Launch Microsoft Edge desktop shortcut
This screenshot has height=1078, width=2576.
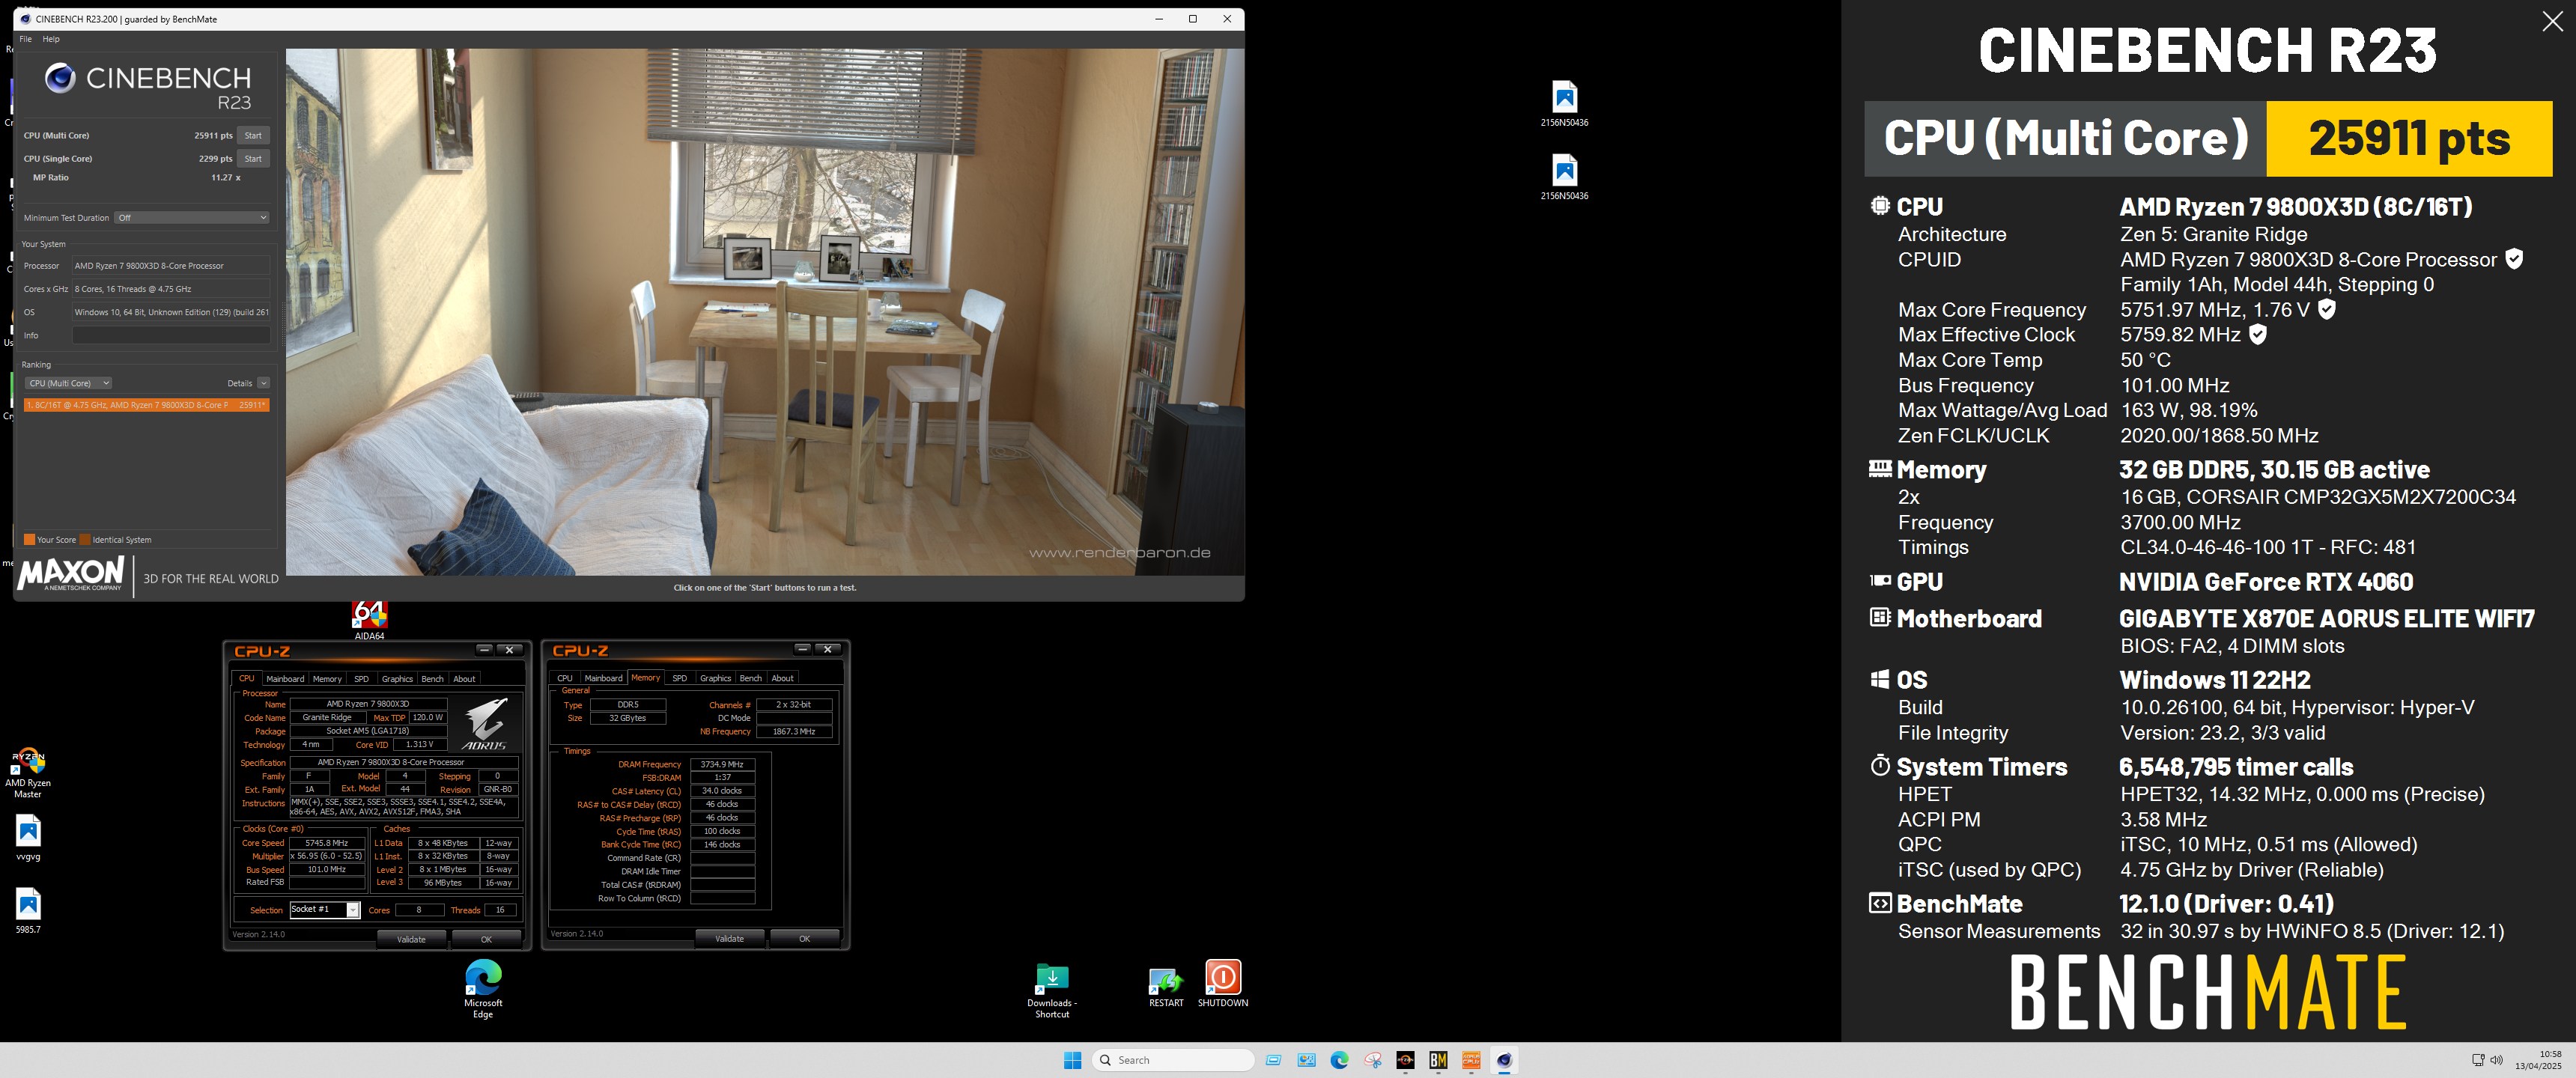pyautogui.click(x=483, y=988)
